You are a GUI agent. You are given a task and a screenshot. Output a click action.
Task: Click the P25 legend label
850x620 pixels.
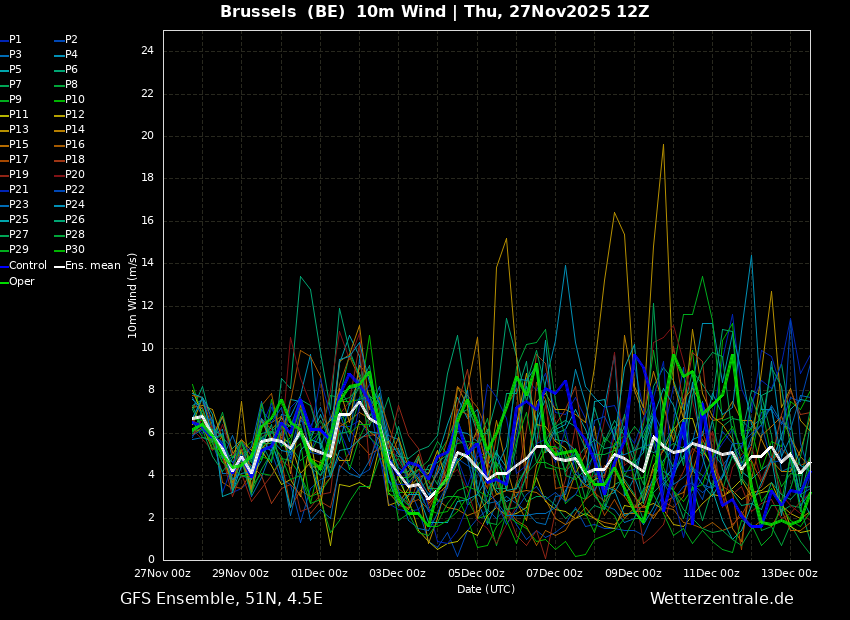[19, 219]
